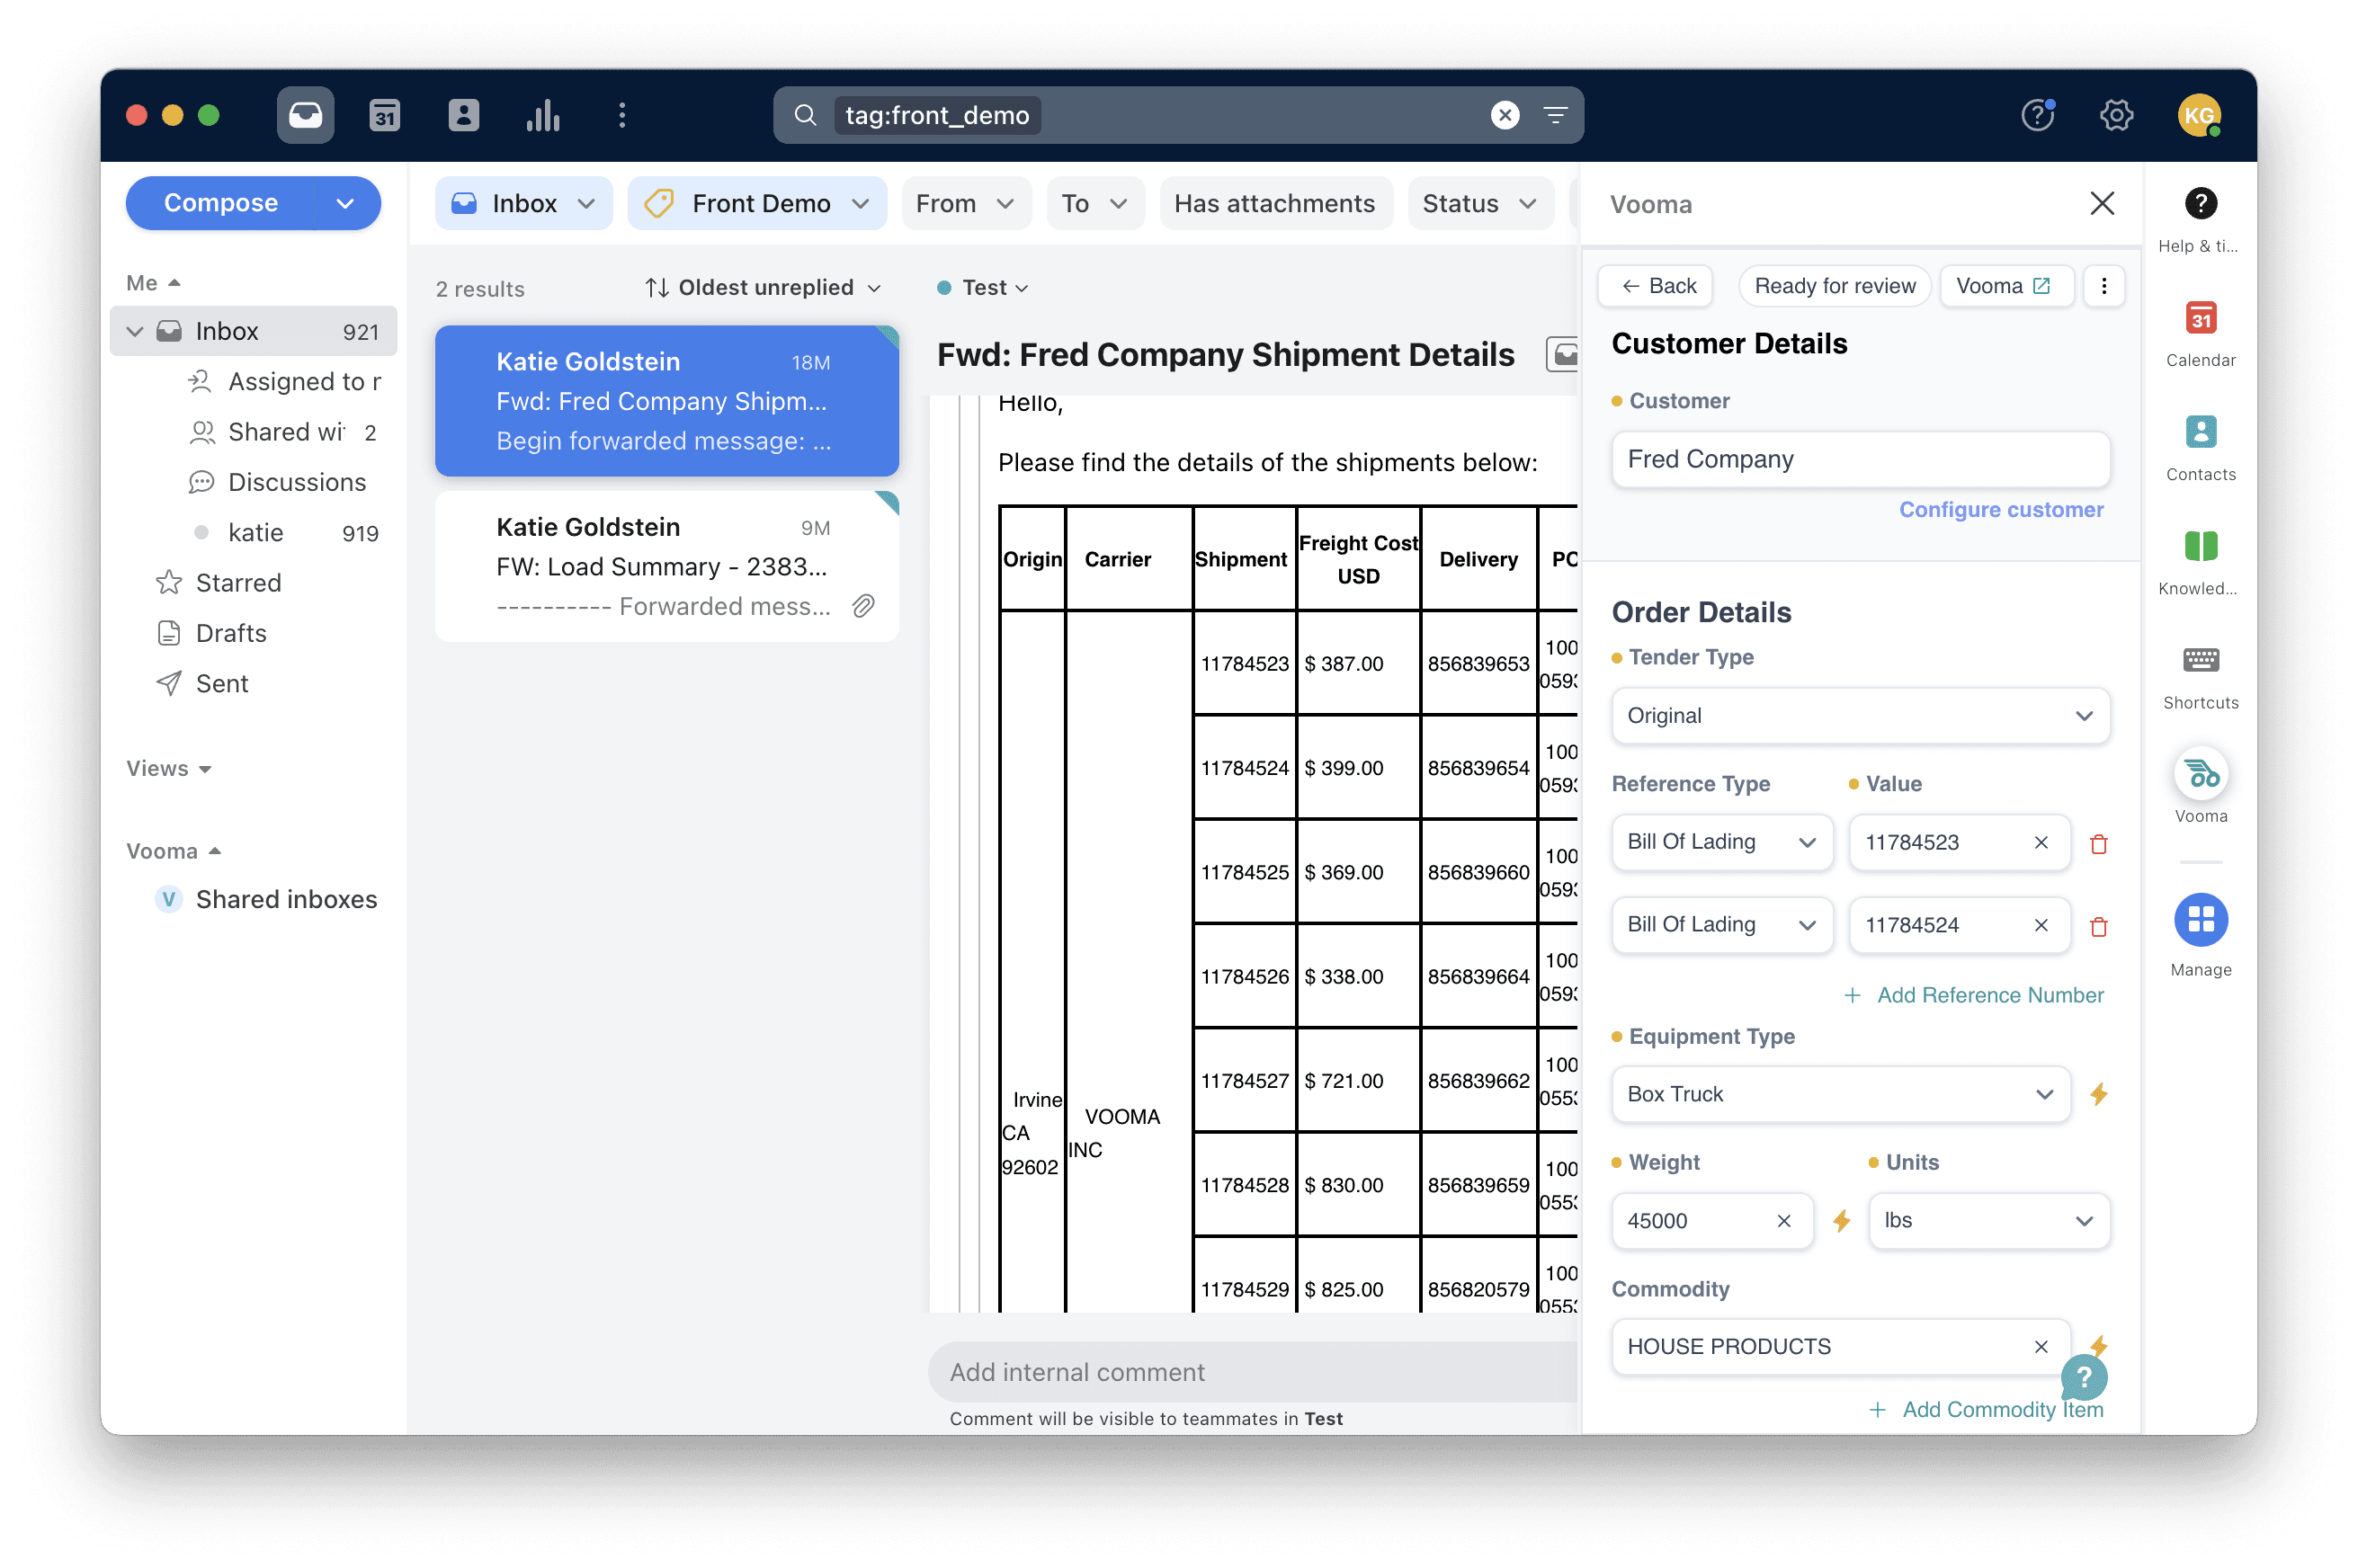The image size is (2358, 1568).
Task: Open the KG user avatar menu
Action: click(2199, 115)
